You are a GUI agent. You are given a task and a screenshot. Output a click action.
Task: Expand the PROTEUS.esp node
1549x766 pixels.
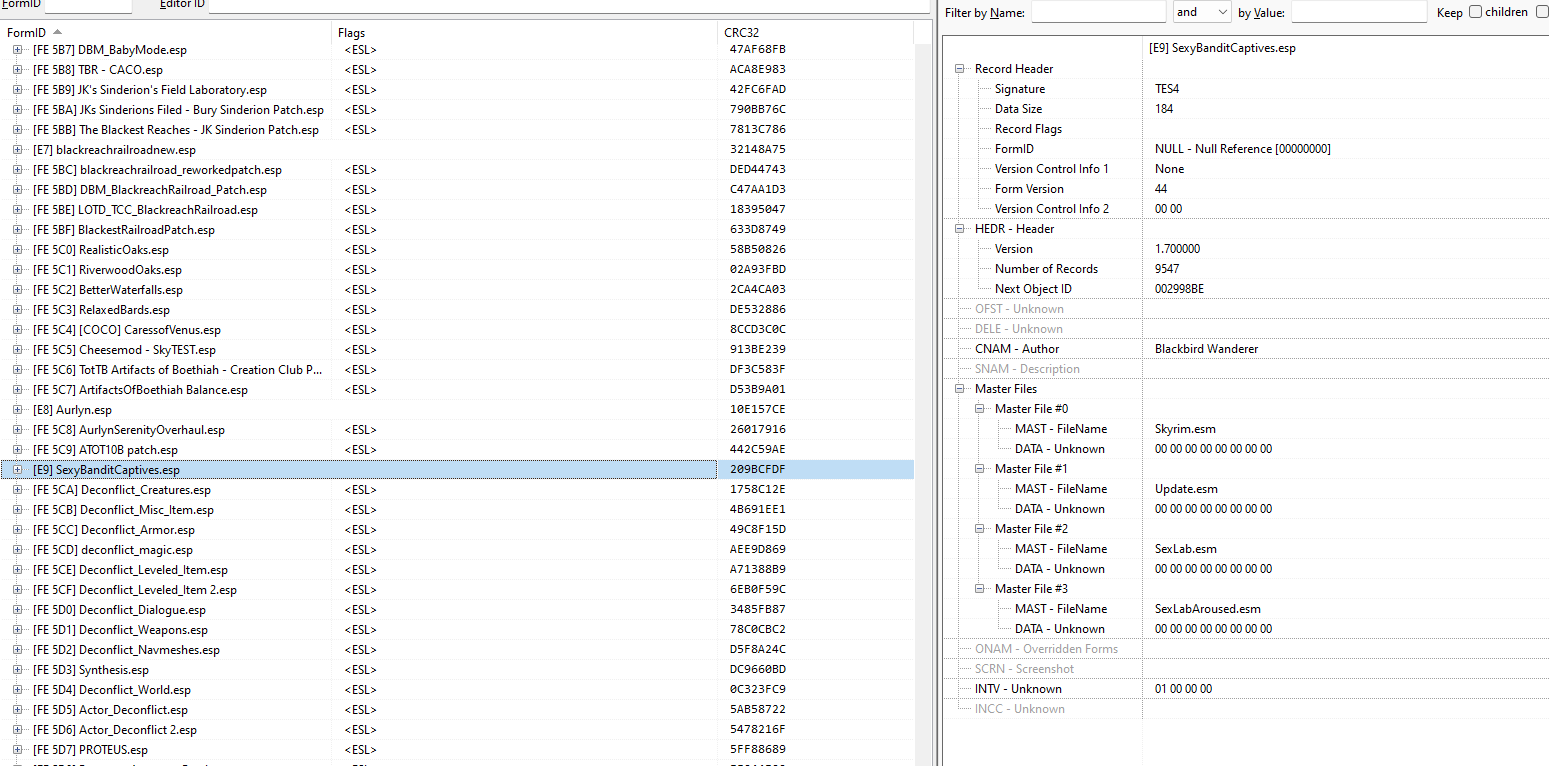pyautogui.click(x=18, y=750)
